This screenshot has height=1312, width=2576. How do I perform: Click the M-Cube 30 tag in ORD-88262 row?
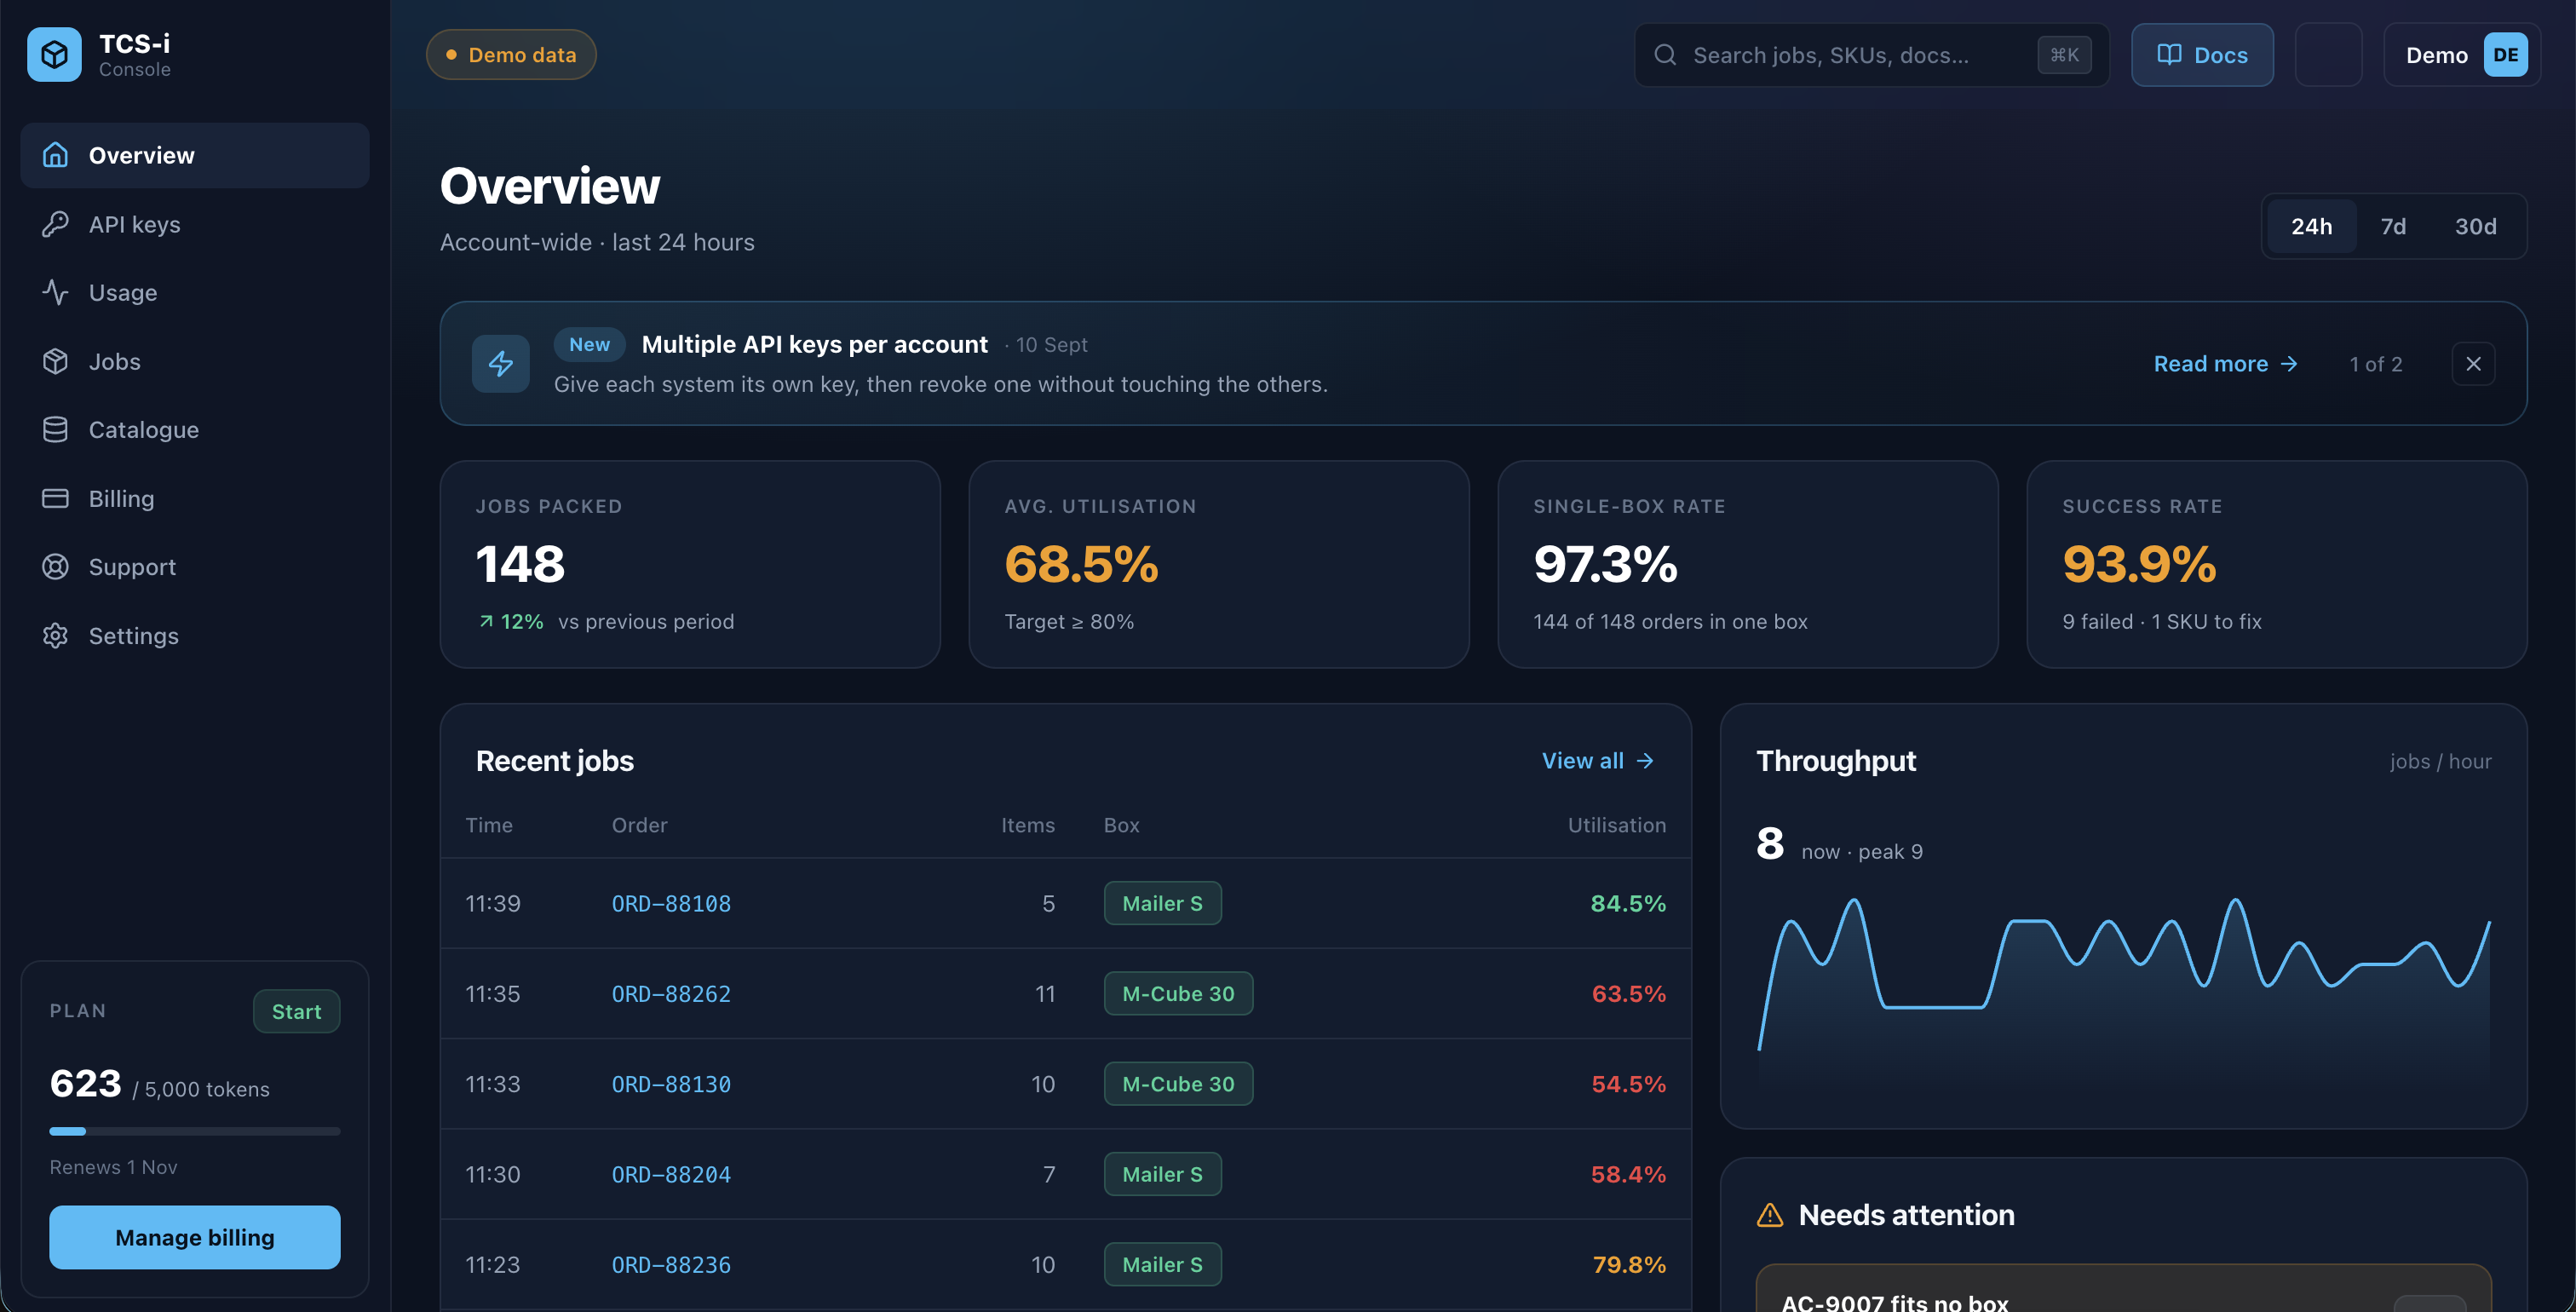click(x=1178, y=994)
